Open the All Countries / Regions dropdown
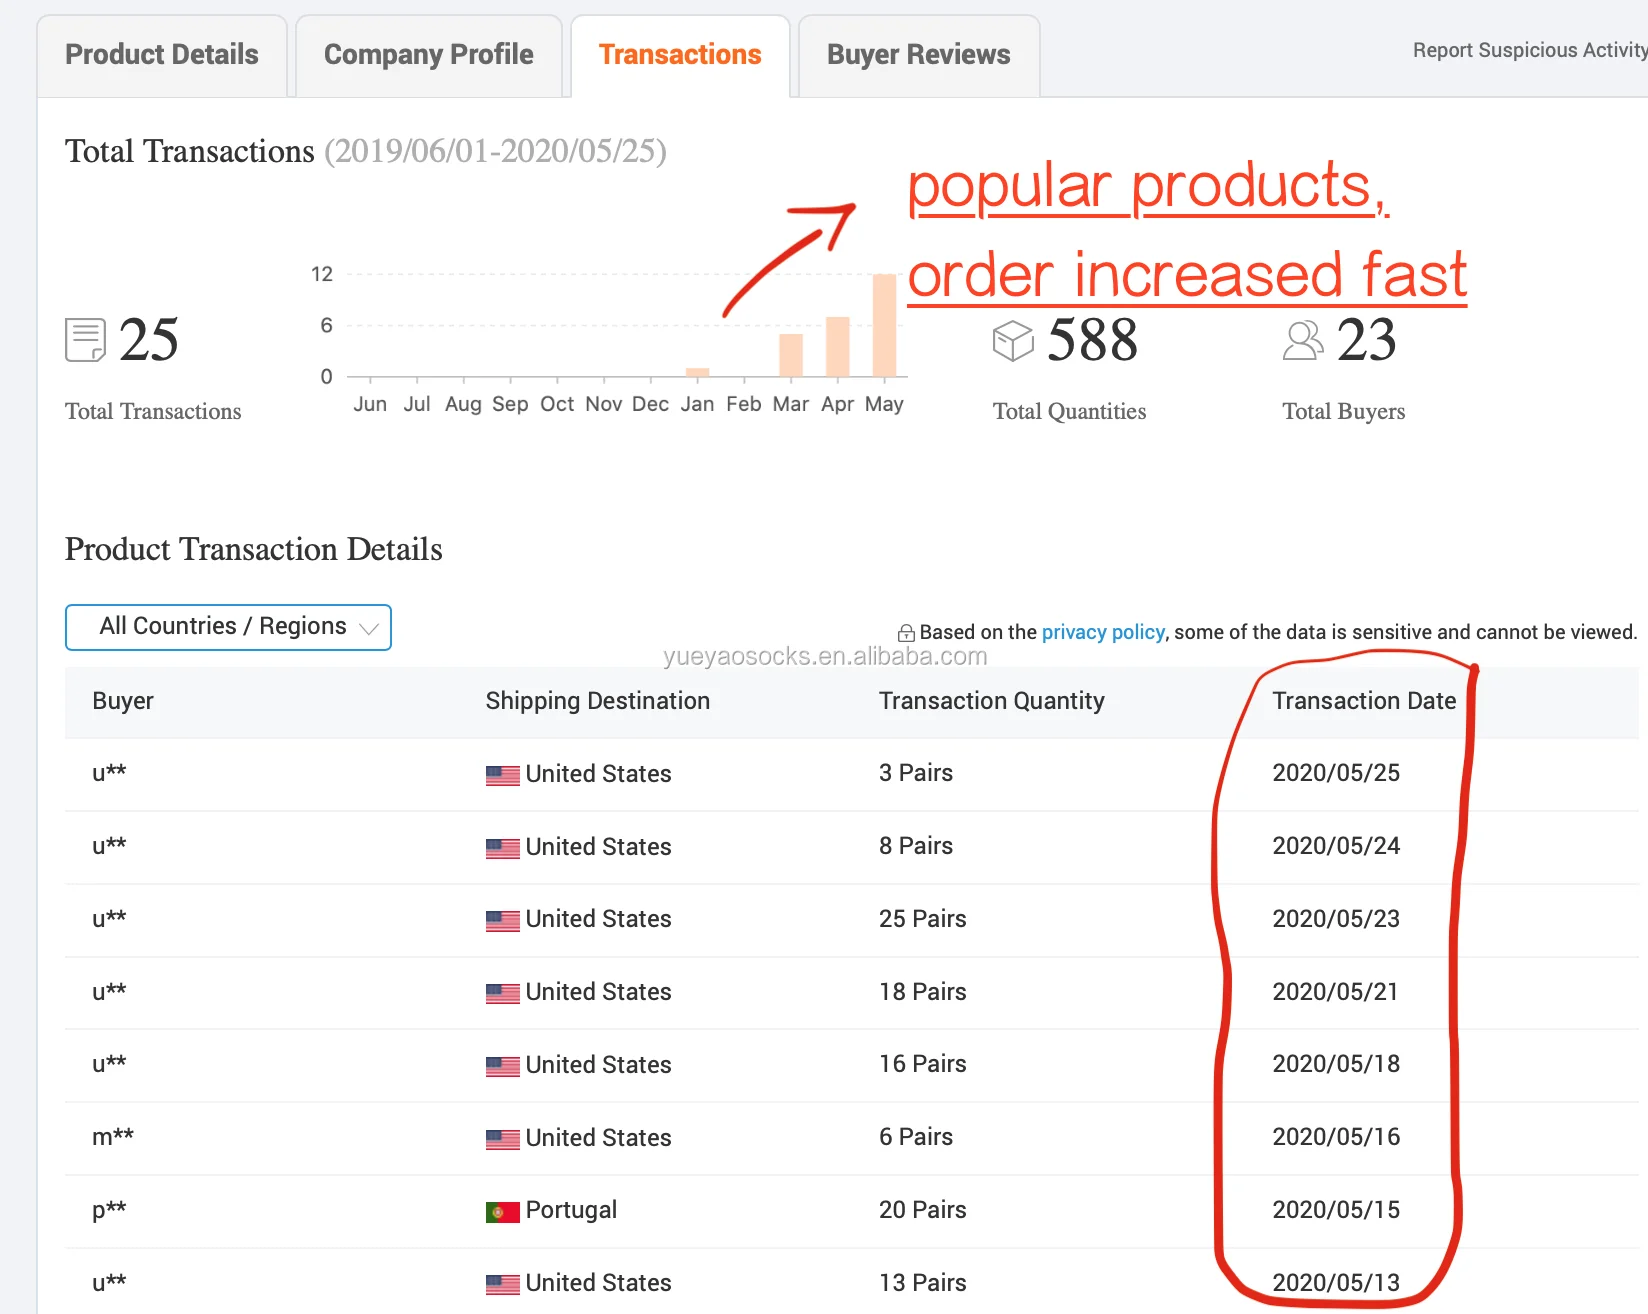 pos(228,627)
